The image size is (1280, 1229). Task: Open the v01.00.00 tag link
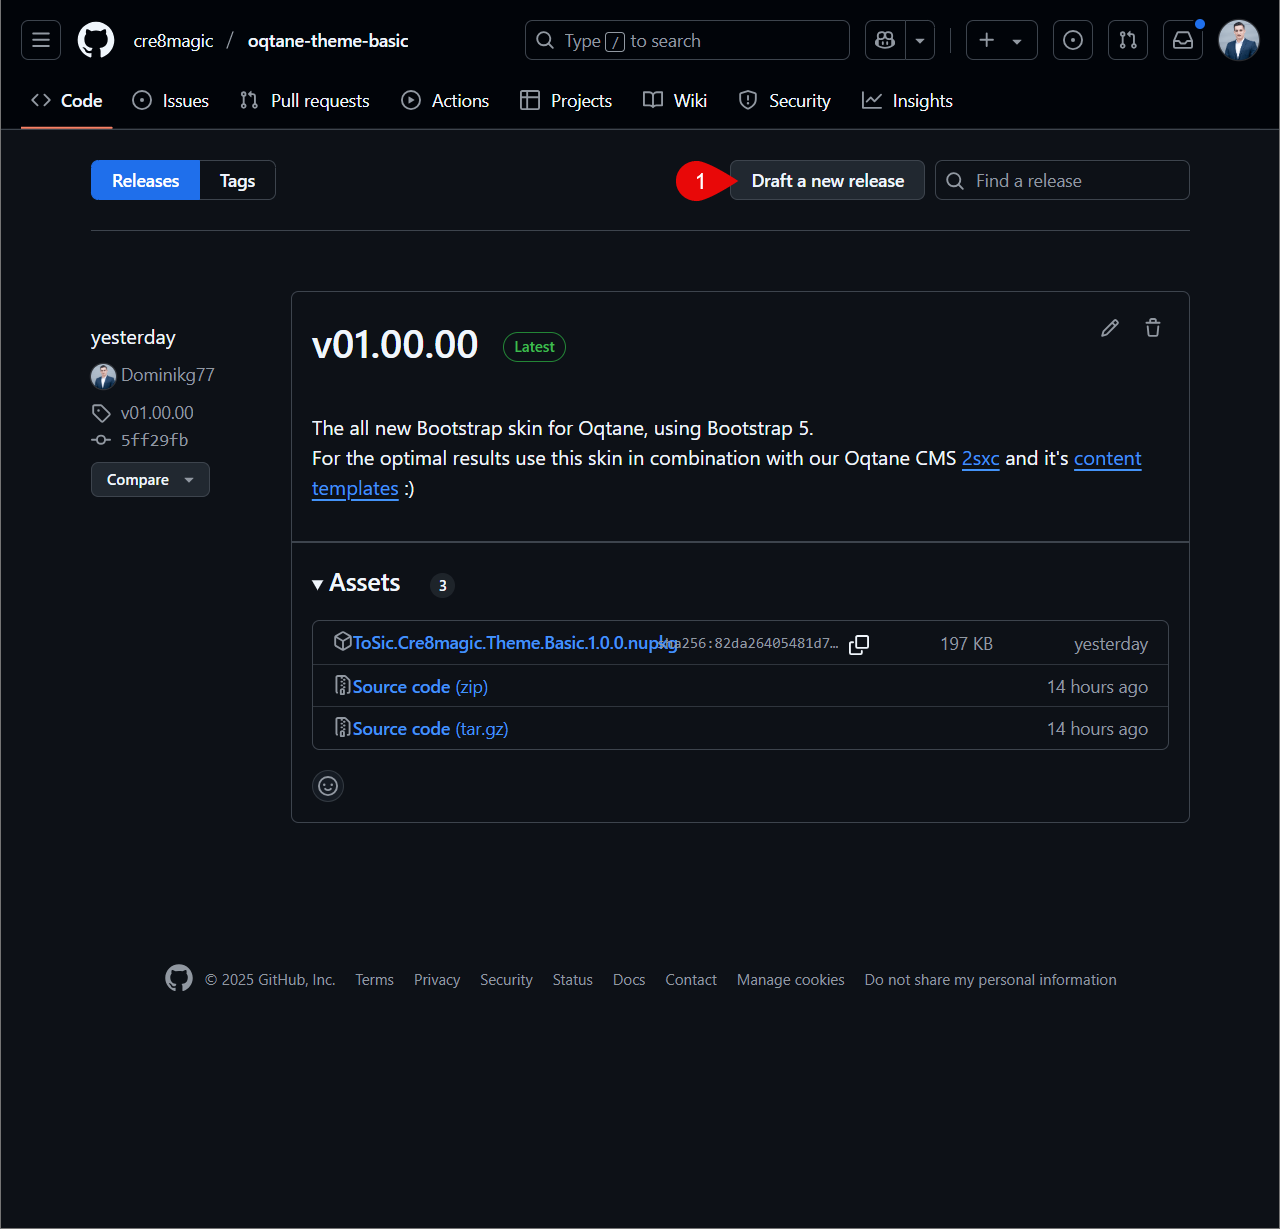click(157, 413)
